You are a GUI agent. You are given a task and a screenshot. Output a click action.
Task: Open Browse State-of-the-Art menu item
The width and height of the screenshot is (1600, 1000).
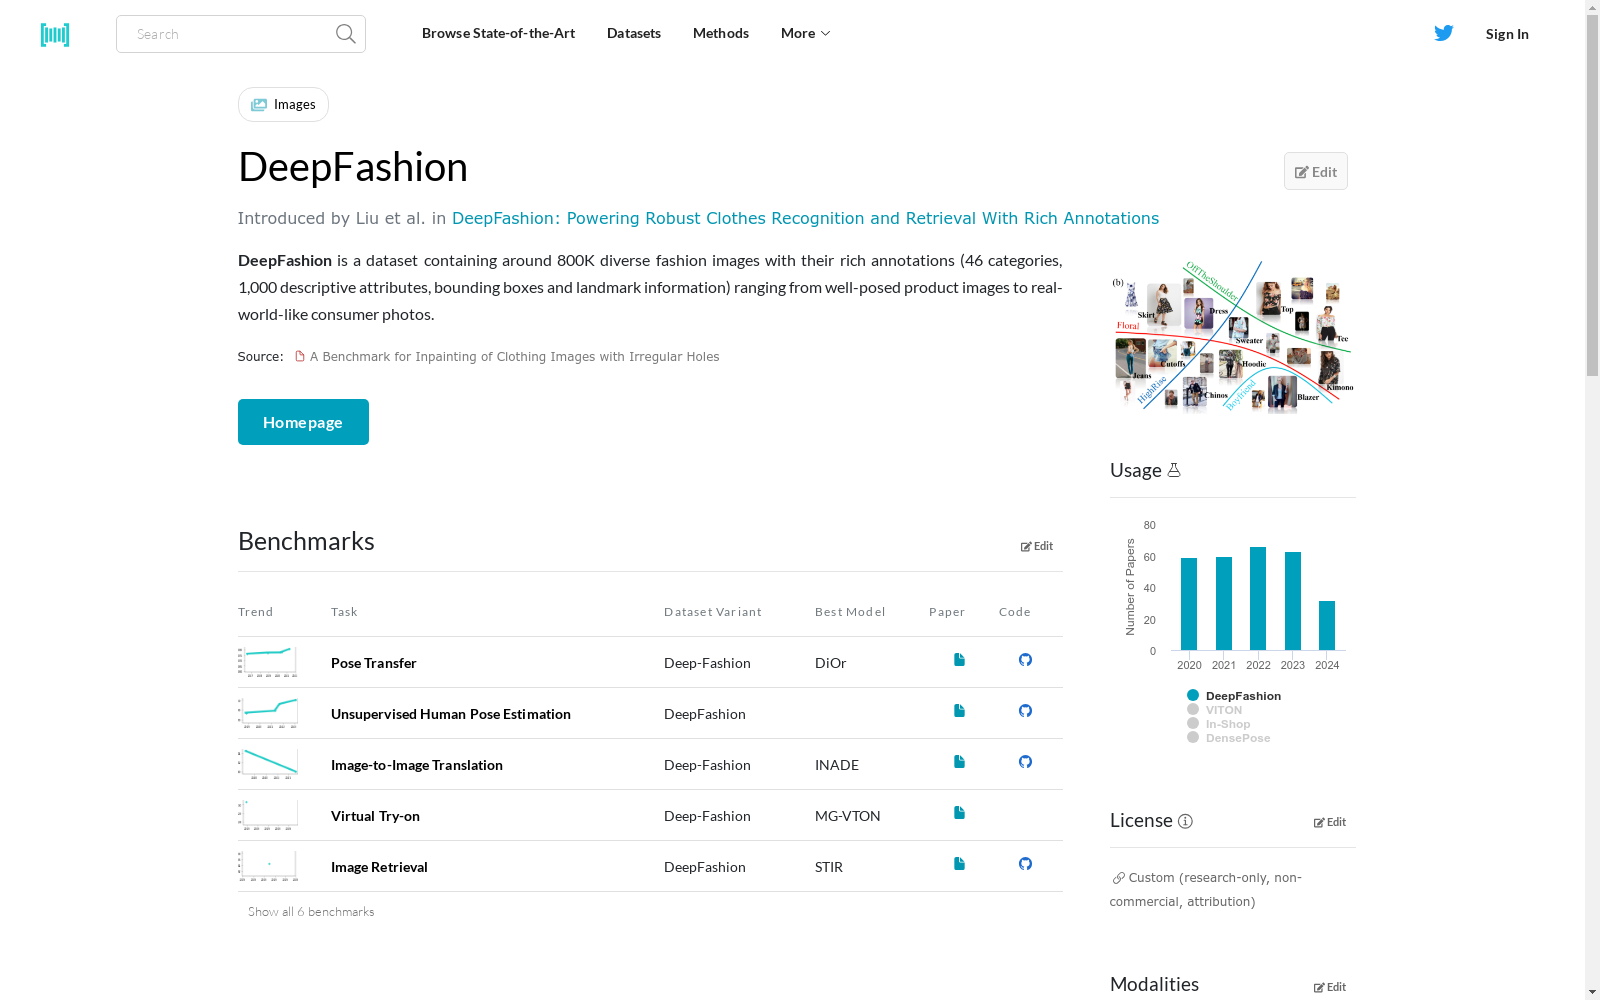[x=498, y=33]
